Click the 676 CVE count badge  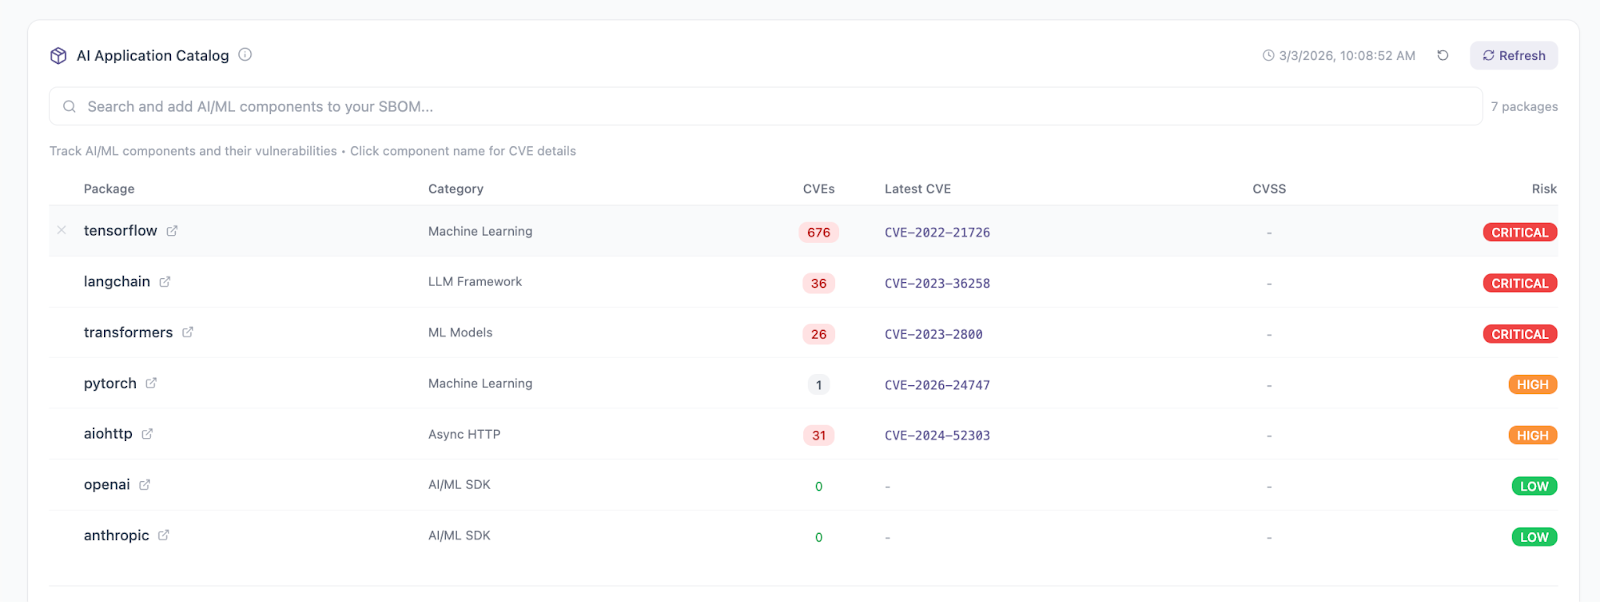(x=819, y=233)
